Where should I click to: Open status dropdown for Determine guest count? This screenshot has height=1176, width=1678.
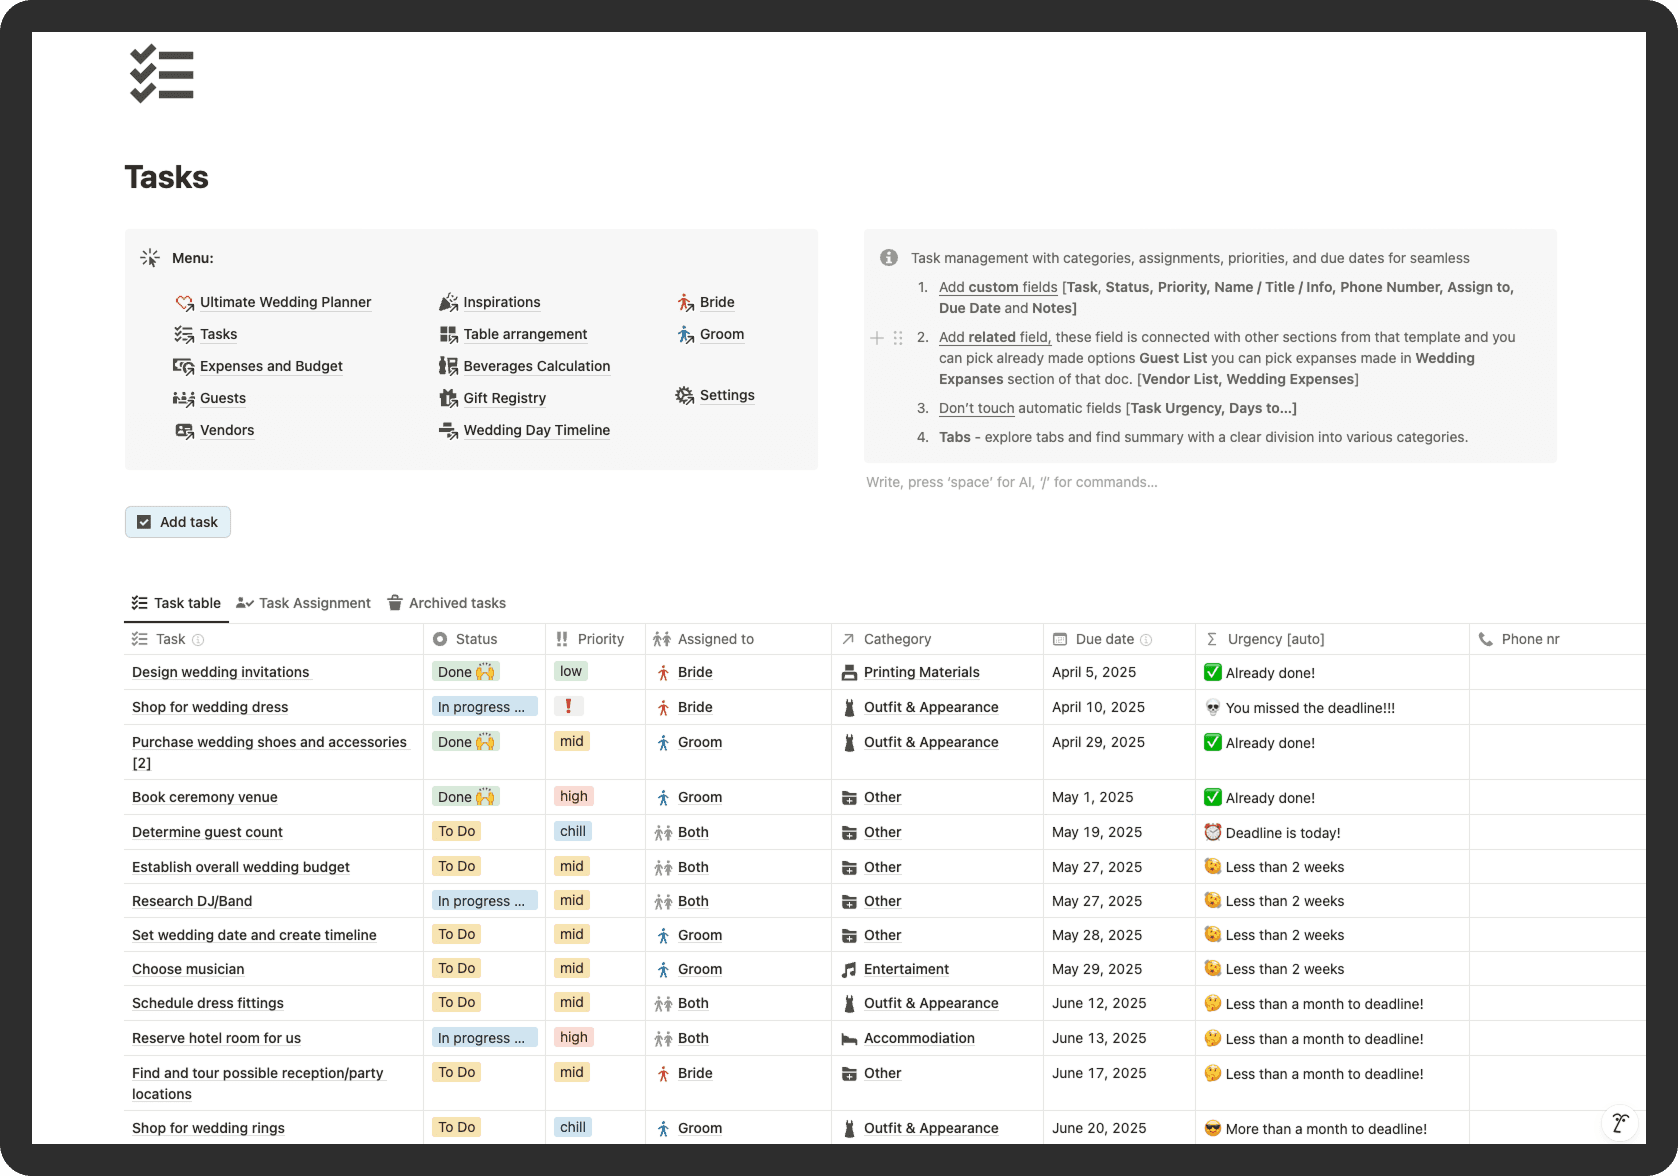(x=457, y=832)
